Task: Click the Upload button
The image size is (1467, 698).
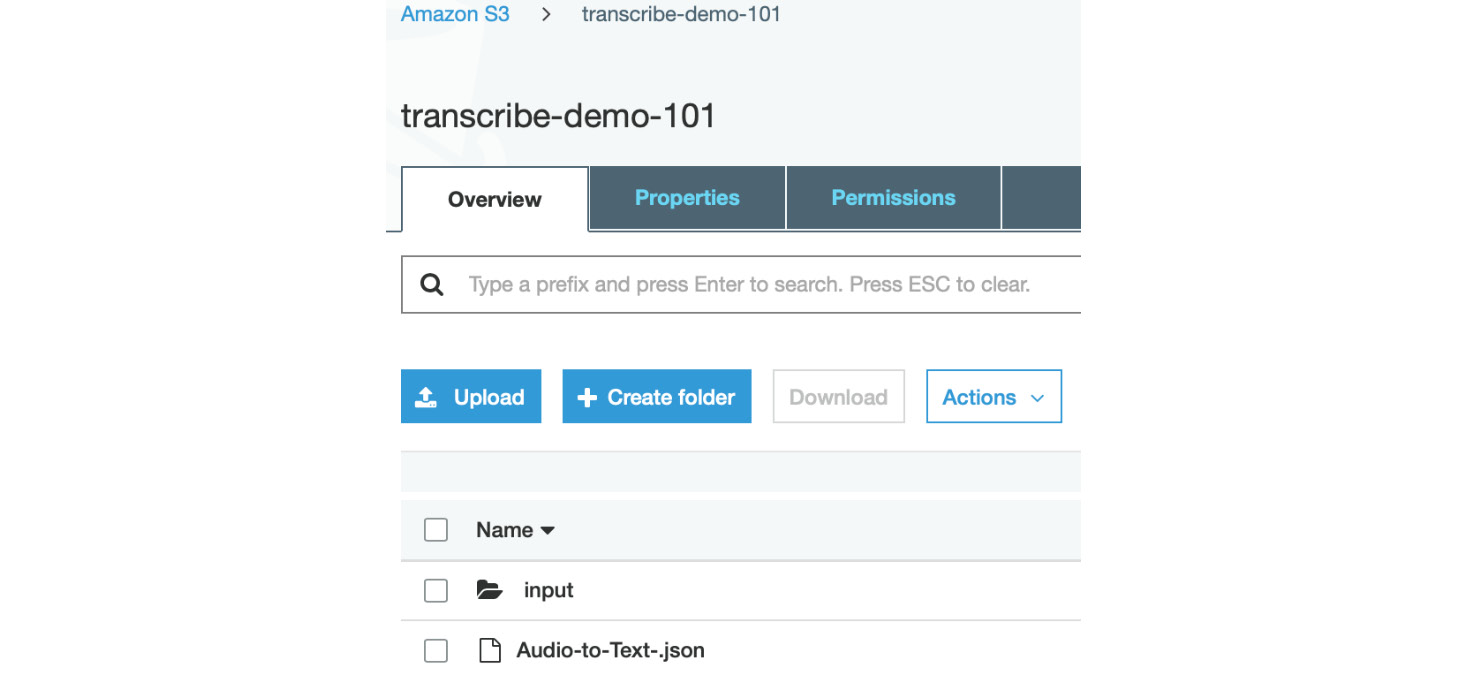Action: pos(471,397)
